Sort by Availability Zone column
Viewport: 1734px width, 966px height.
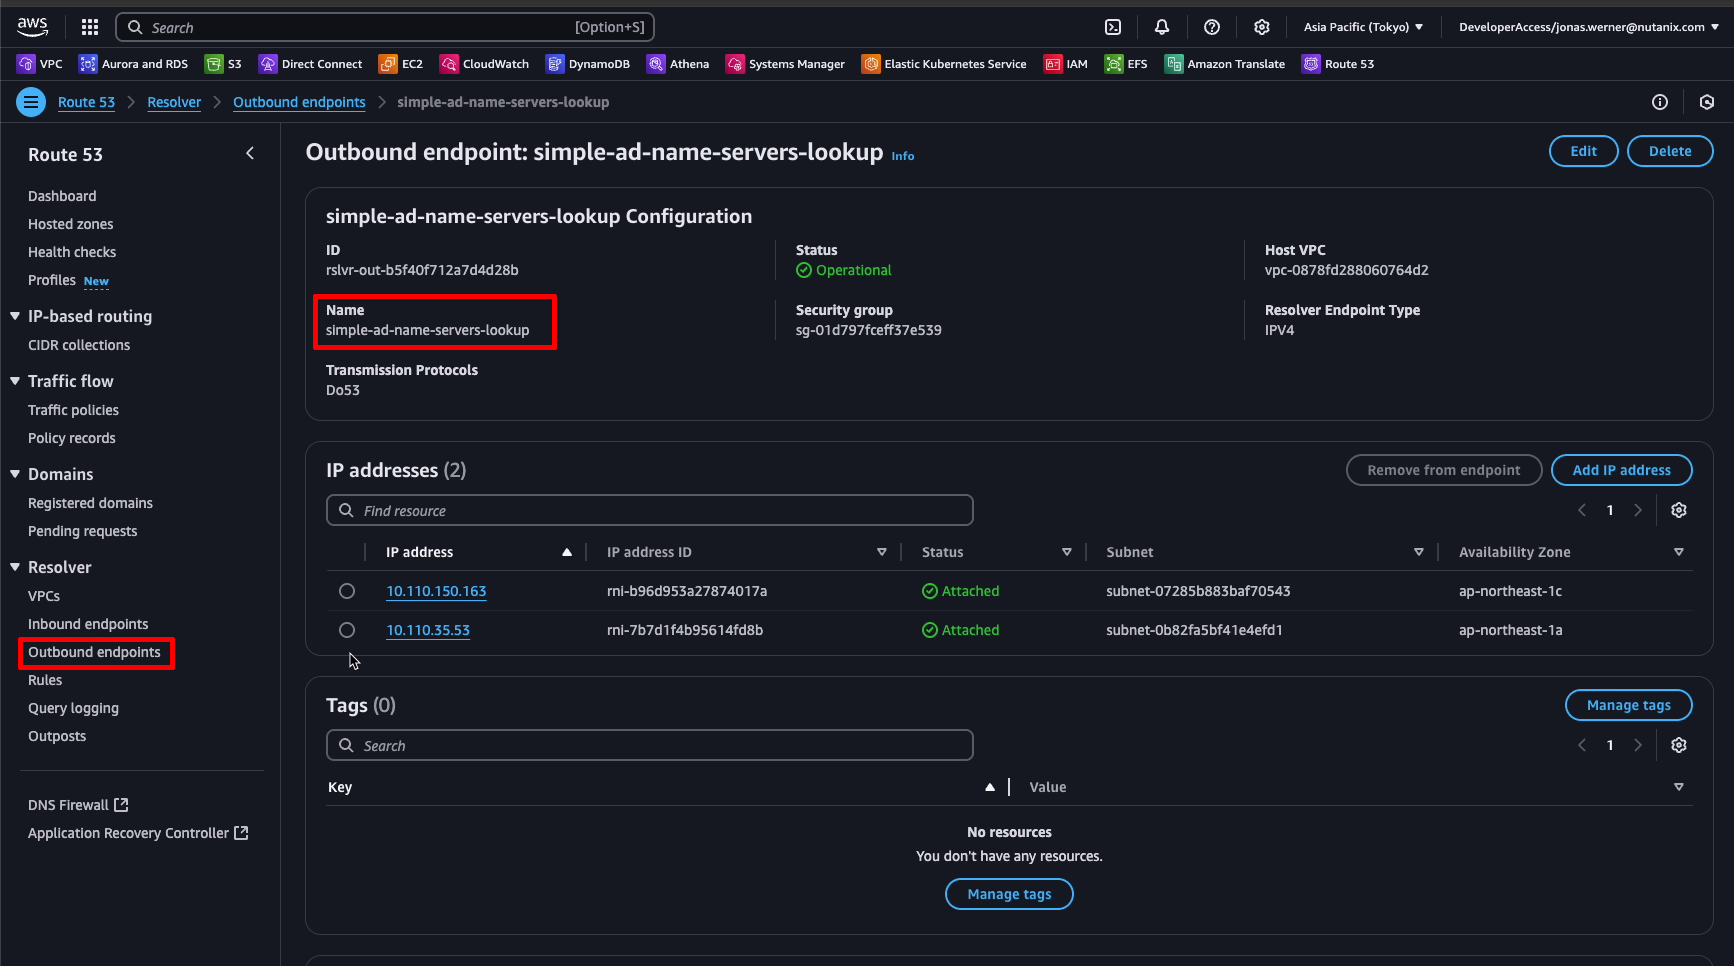tap(1678, 552)
